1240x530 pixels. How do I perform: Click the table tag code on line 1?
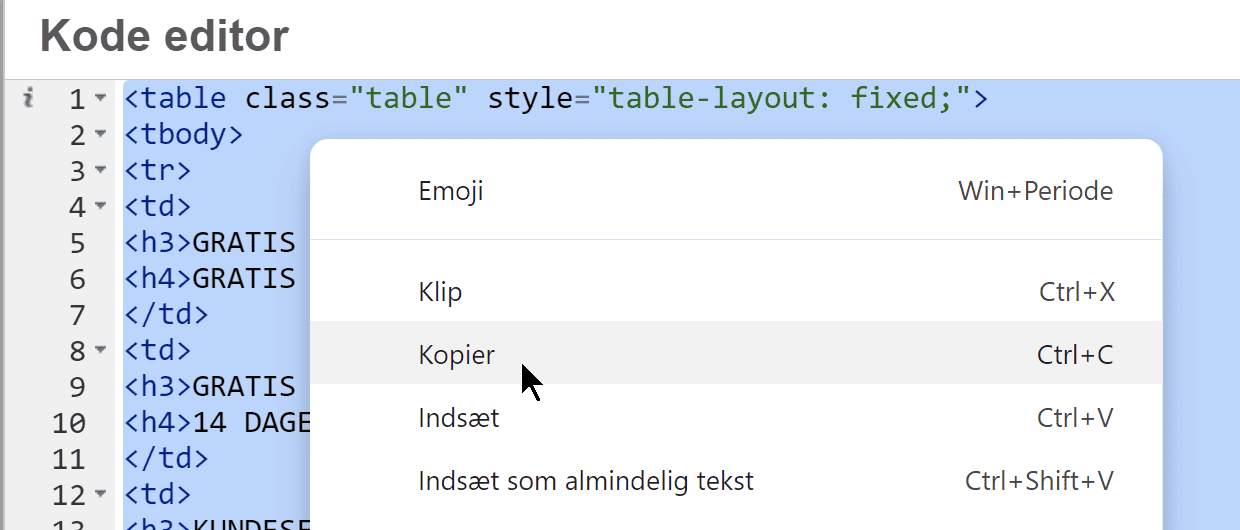point(556,99)
